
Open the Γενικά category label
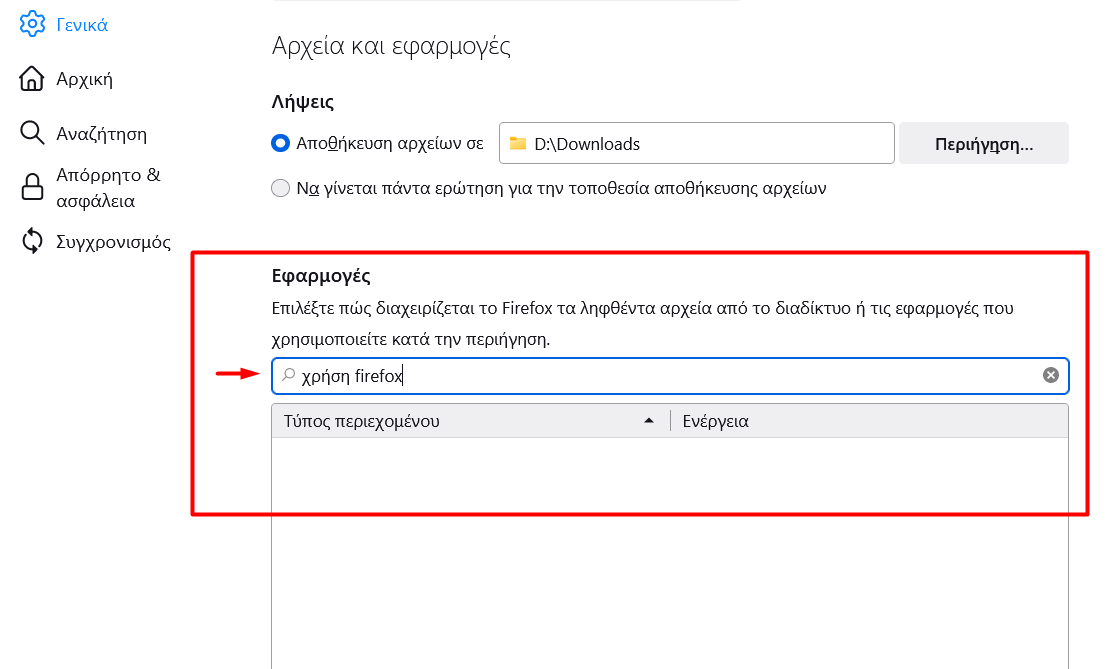(x=82, y=25)
